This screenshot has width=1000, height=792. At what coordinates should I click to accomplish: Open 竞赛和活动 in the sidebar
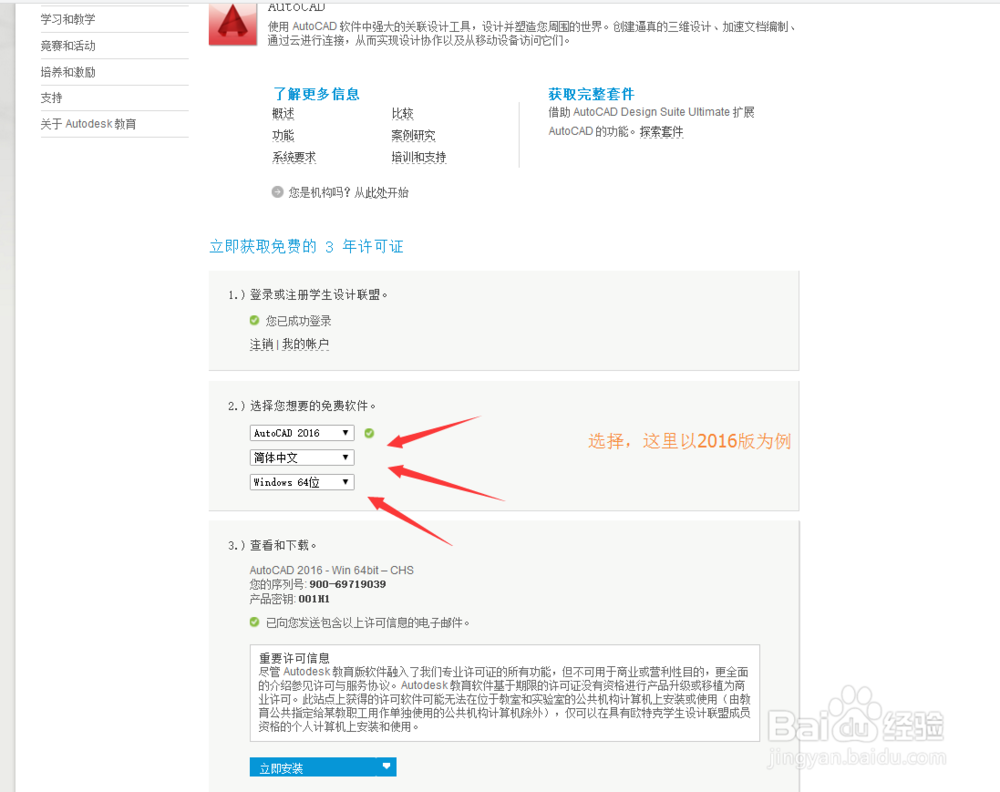(x=68, y=46)
